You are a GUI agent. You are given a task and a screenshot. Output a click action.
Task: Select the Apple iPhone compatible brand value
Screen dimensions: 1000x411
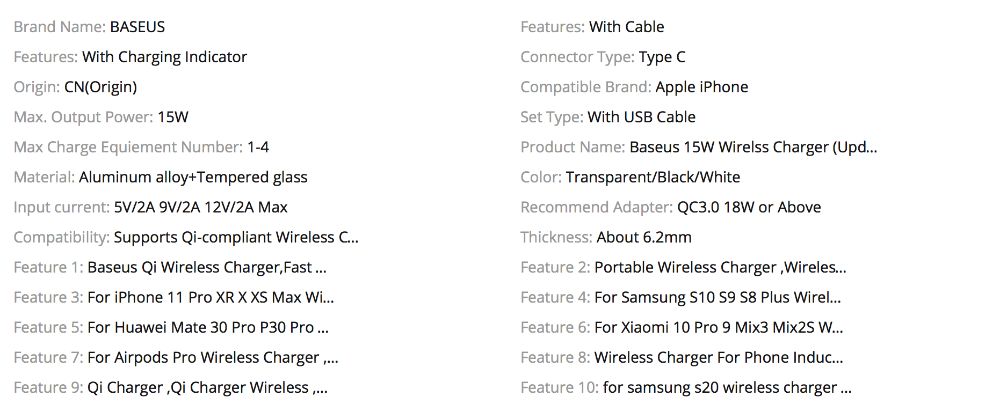702,87
